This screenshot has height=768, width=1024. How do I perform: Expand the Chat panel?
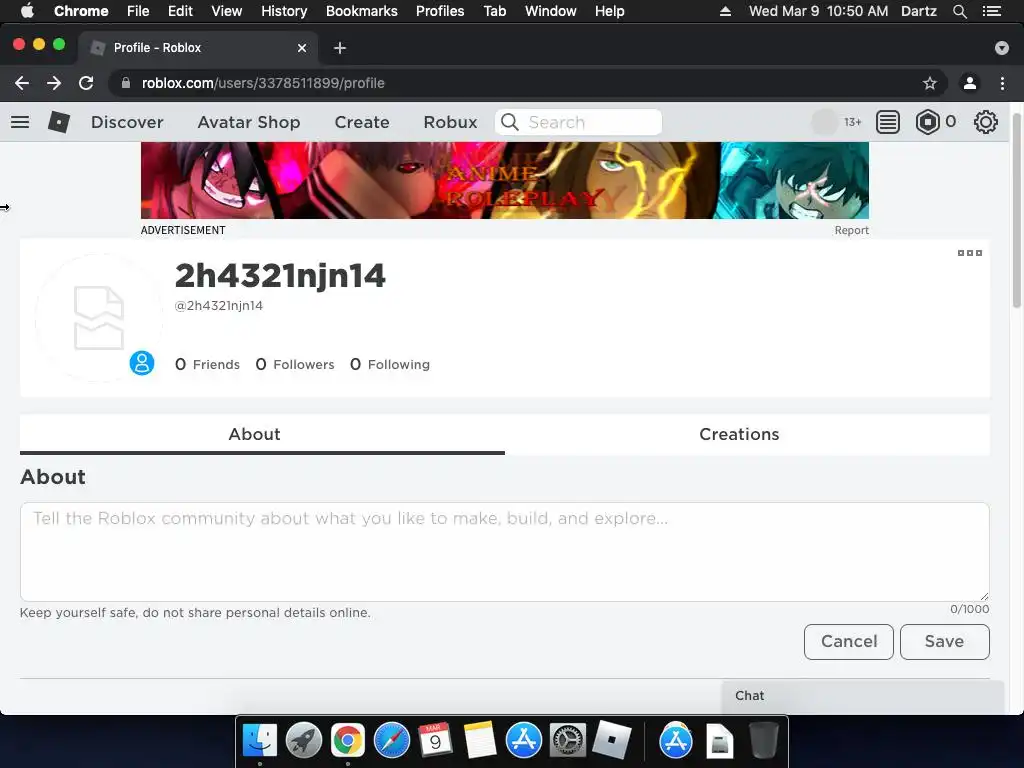click(862, 696)
